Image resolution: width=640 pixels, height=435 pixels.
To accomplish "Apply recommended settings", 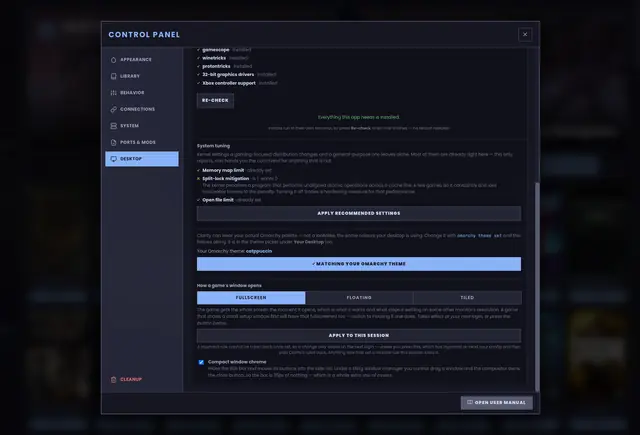I will pos(359,213).
